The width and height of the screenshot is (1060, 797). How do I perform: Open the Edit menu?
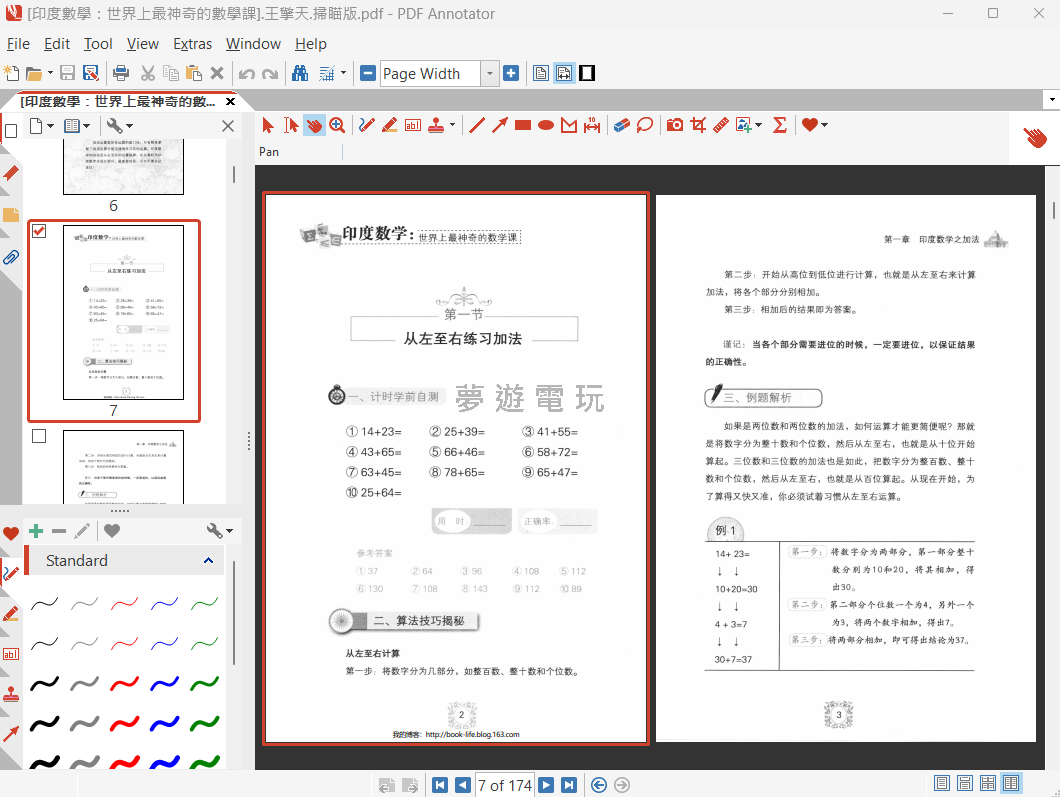(x=57, y=44)
